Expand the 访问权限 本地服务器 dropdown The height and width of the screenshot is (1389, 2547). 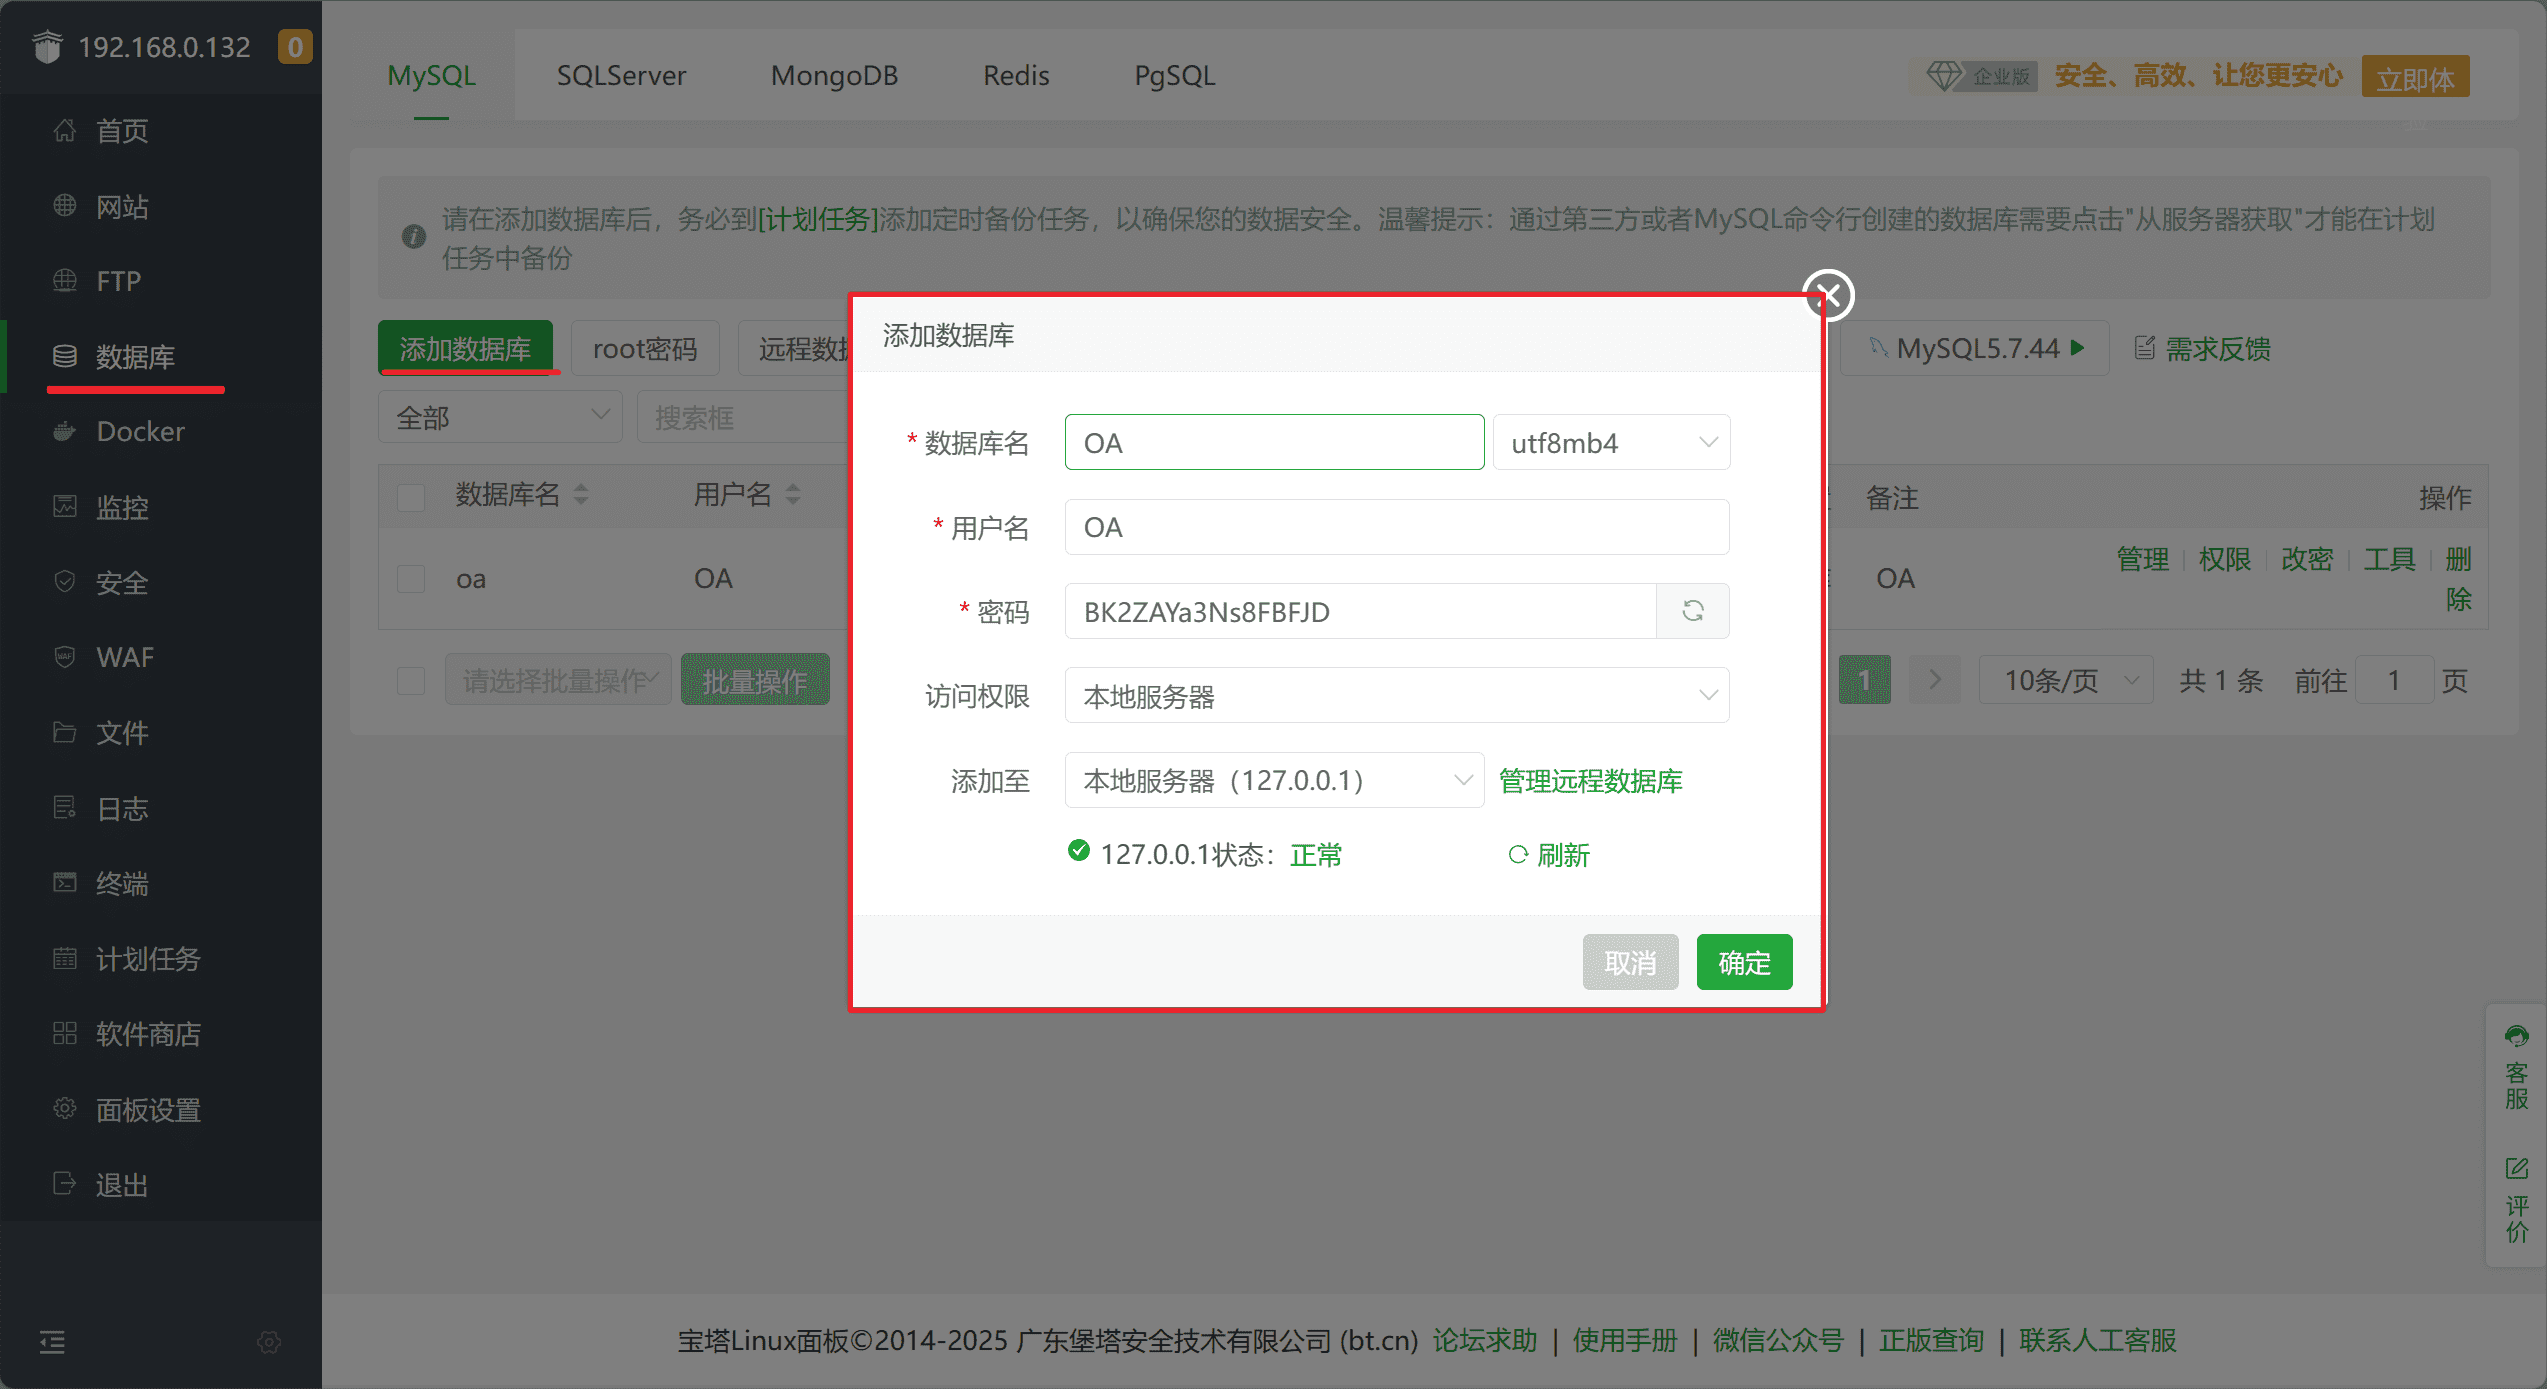click(1396, 696)
